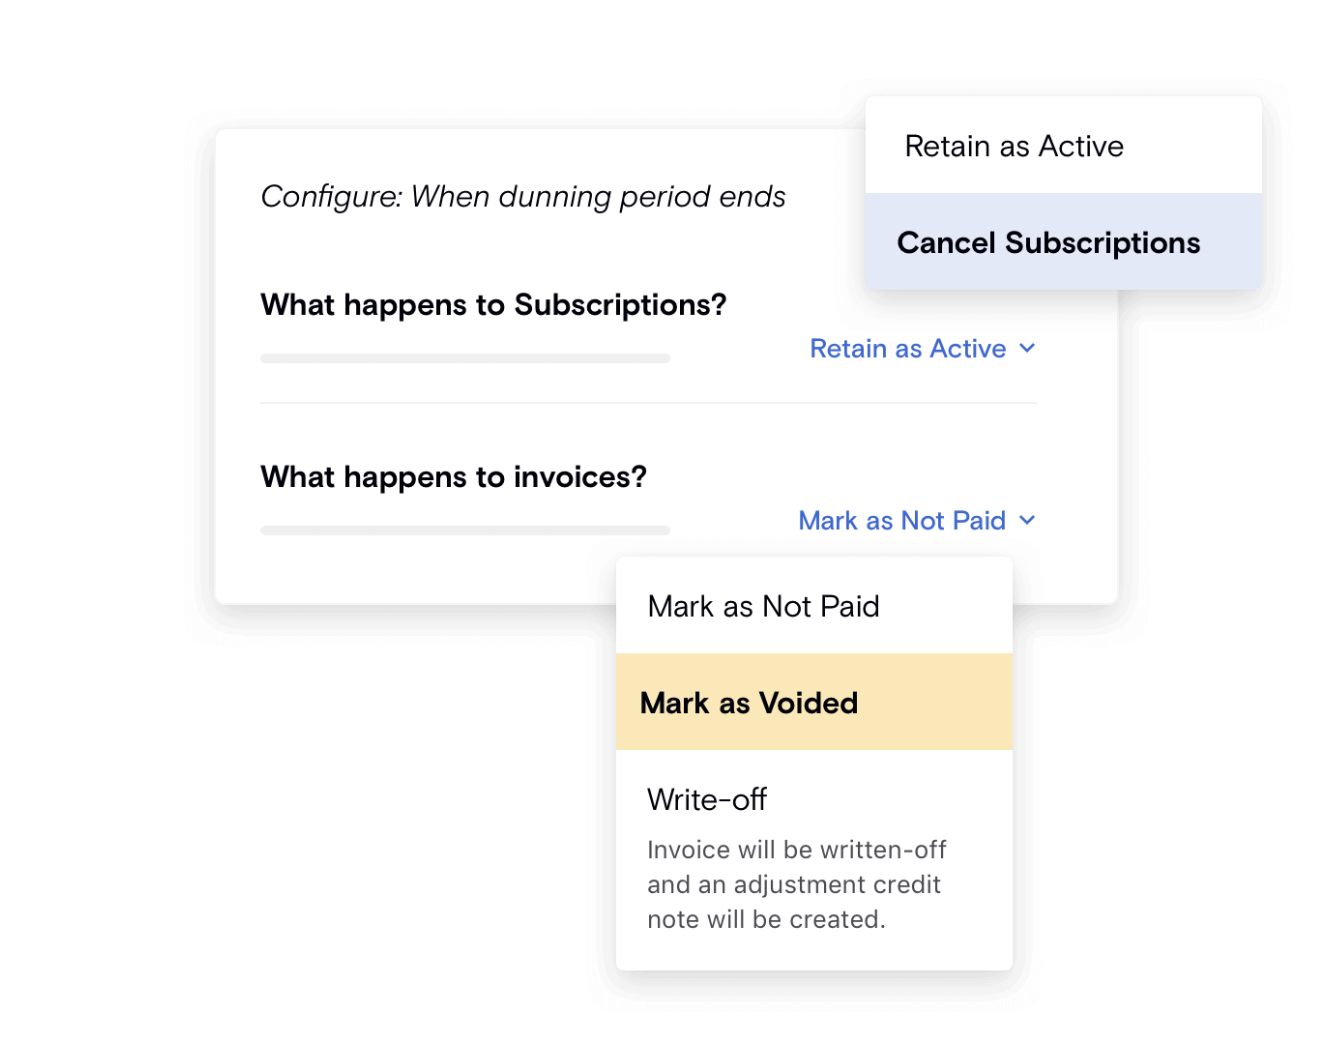
Task: Click the 'What happens to invoices?' question
Action: (x=453, y=477)
